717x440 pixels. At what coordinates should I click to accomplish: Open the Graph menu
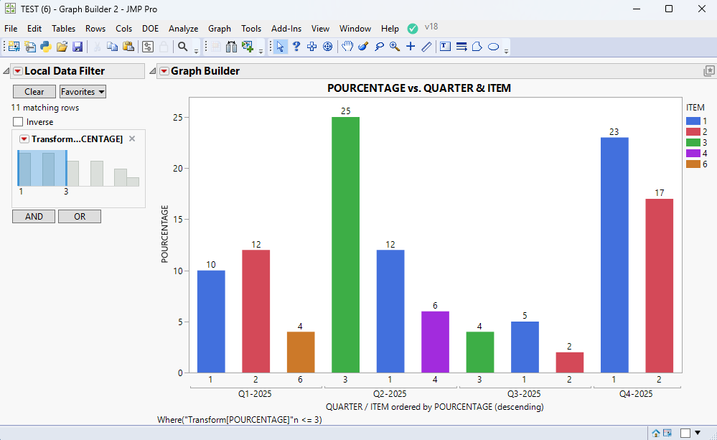(219, 28)
